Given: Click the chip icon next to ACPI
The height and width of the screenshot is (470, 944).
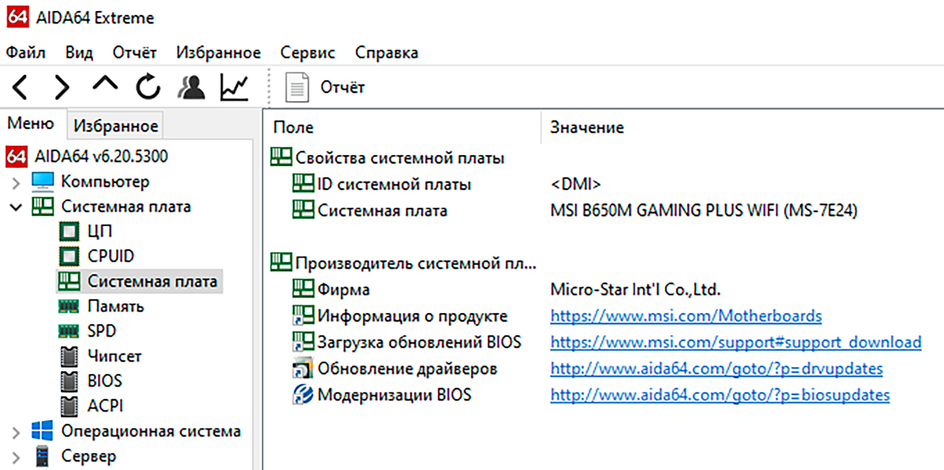Looking at the screenshot, I should [70, 406].
